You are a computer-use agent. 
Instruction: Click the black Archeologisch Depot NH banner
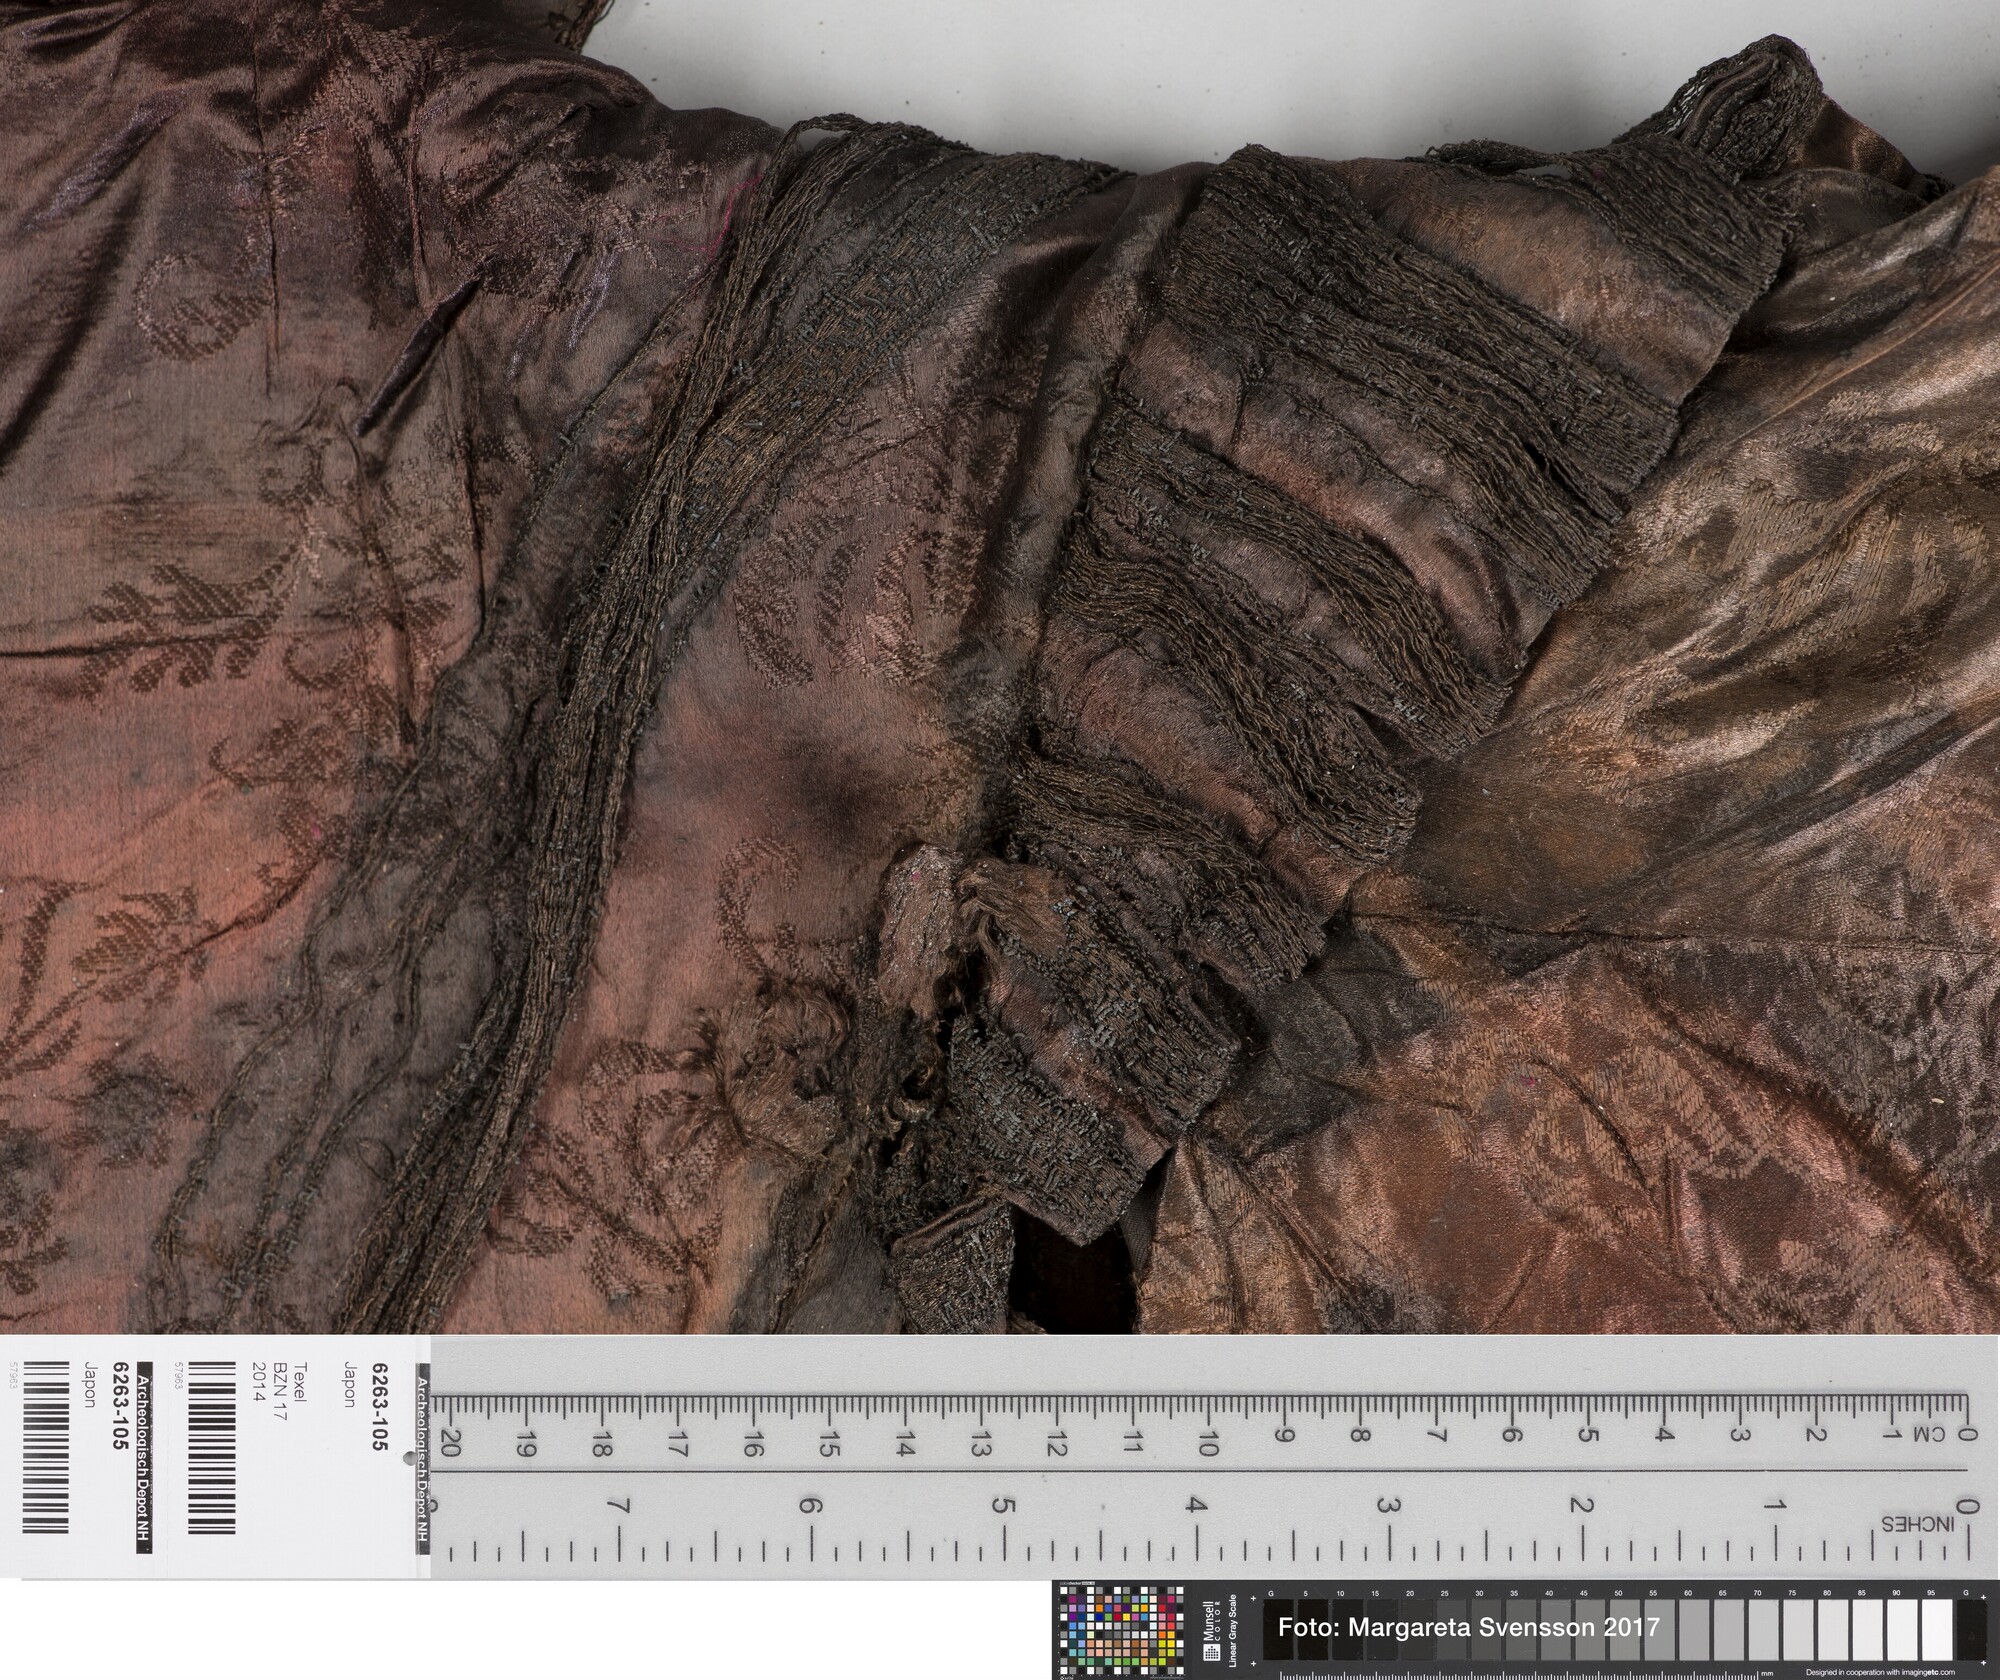click(x=143, y=1459)
